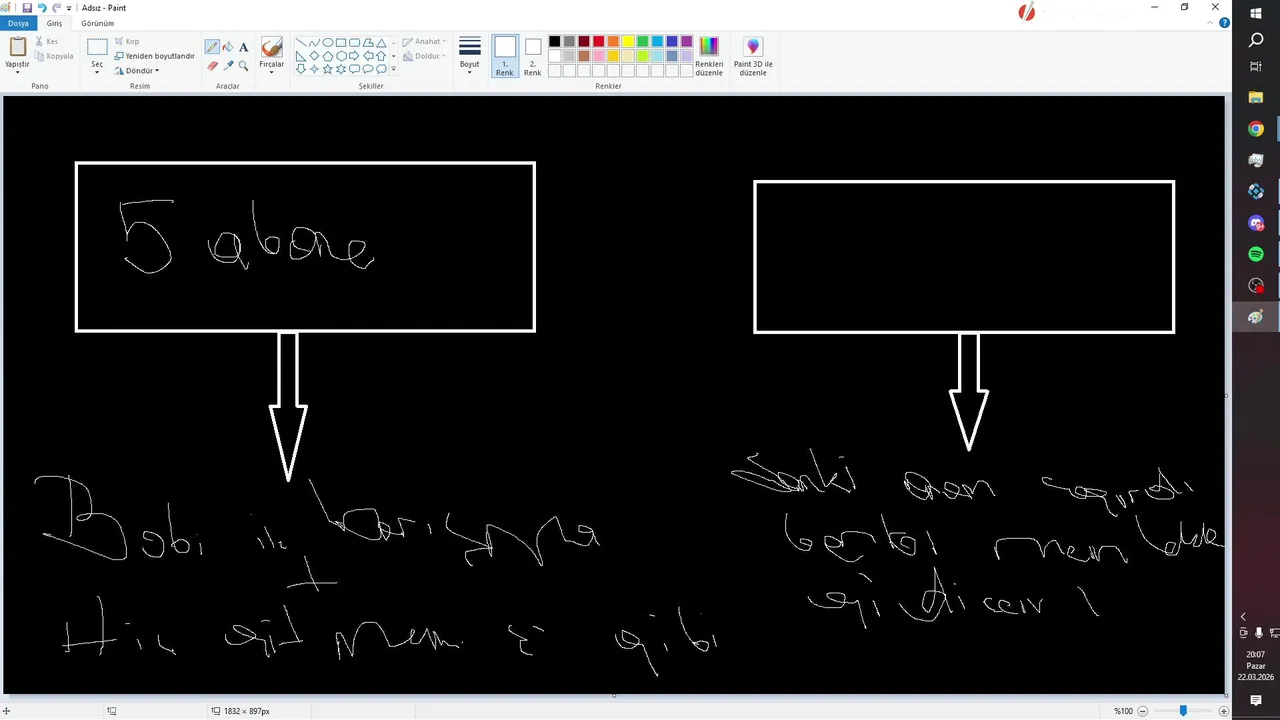Image resolution: width=1280 pixels, height=720 pixels.
Task: Open Renkleri düzenle color editor
Action: point(708,56)
